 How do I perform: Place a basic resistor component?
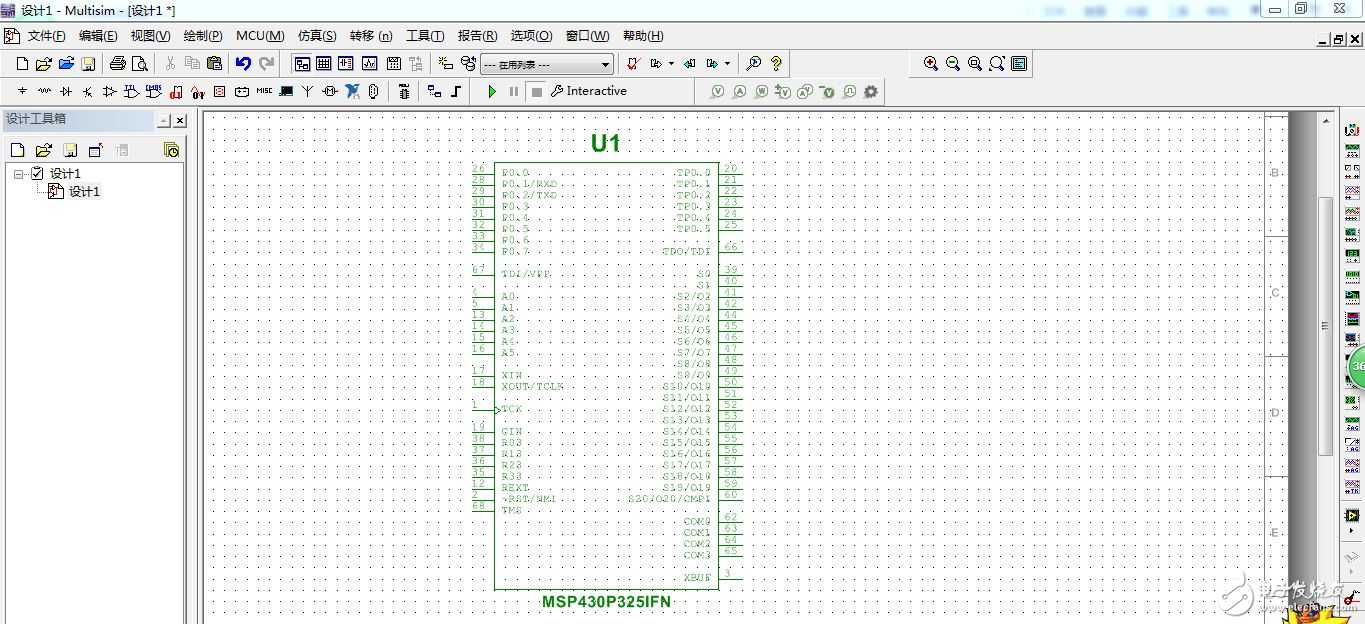coord(44,91)
